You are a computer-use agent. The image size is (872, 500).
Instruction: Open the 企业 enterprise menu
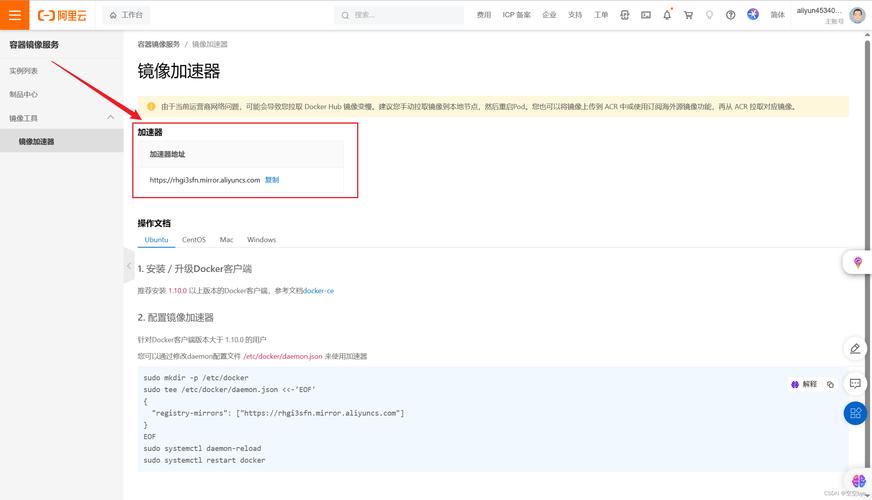click(549, 15)
